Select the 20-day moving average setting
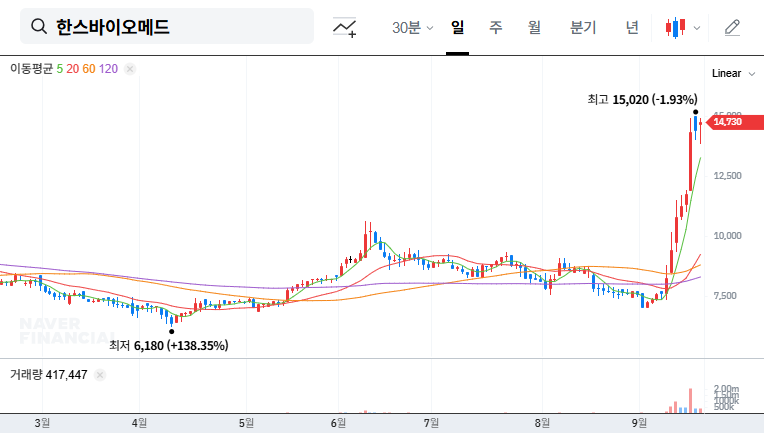764x433 pixels. pyautogui.click(x=73, y=69)
